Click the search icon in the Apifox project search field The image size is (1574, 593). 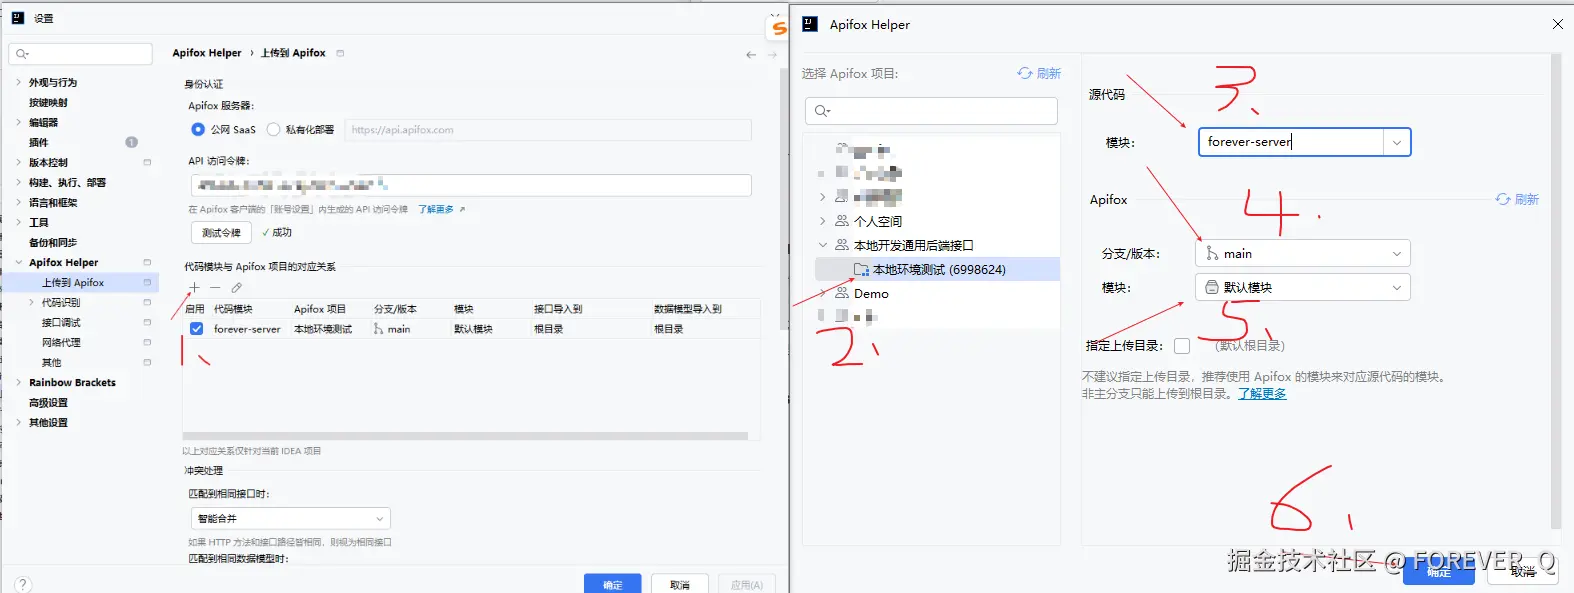[x=822, y=111]
